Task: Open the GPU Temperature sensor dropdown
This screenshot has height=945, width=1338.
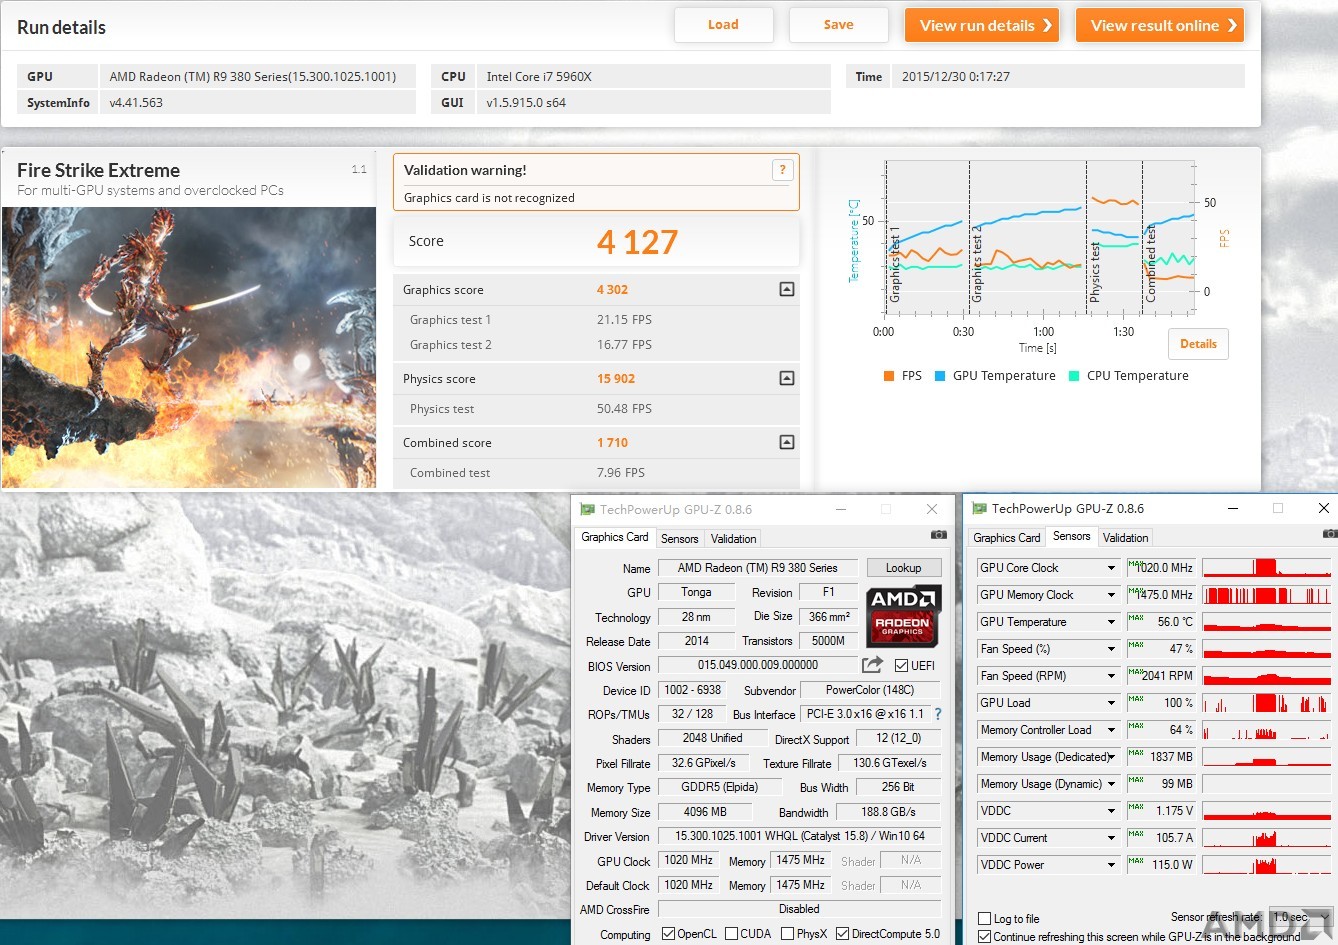Action: tap(1111, 622)
